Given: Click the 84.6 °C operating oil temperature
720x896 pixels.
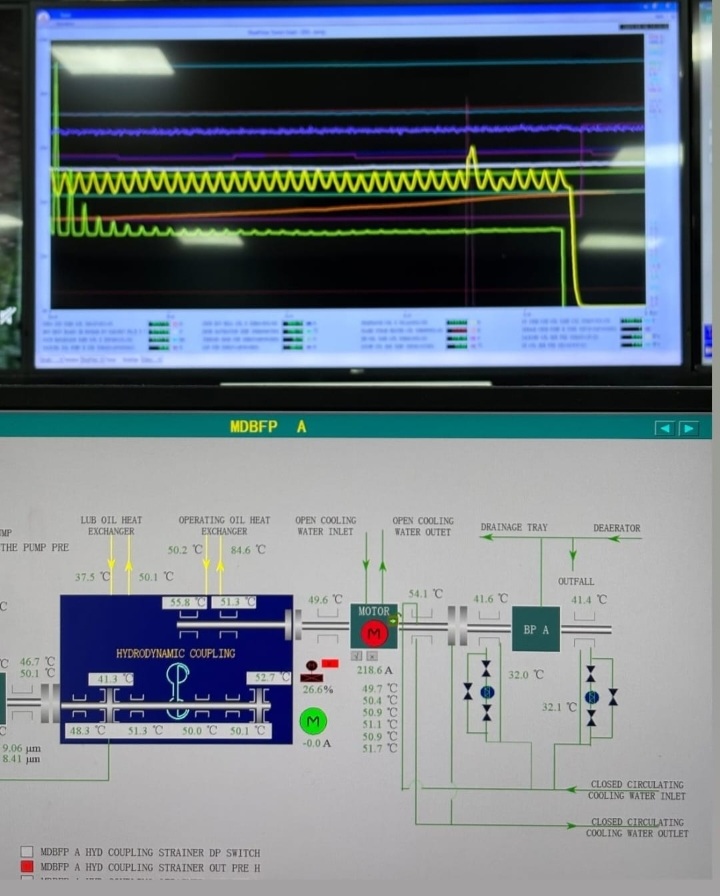Looking at the screenshot, I should (x=248, y=549).
